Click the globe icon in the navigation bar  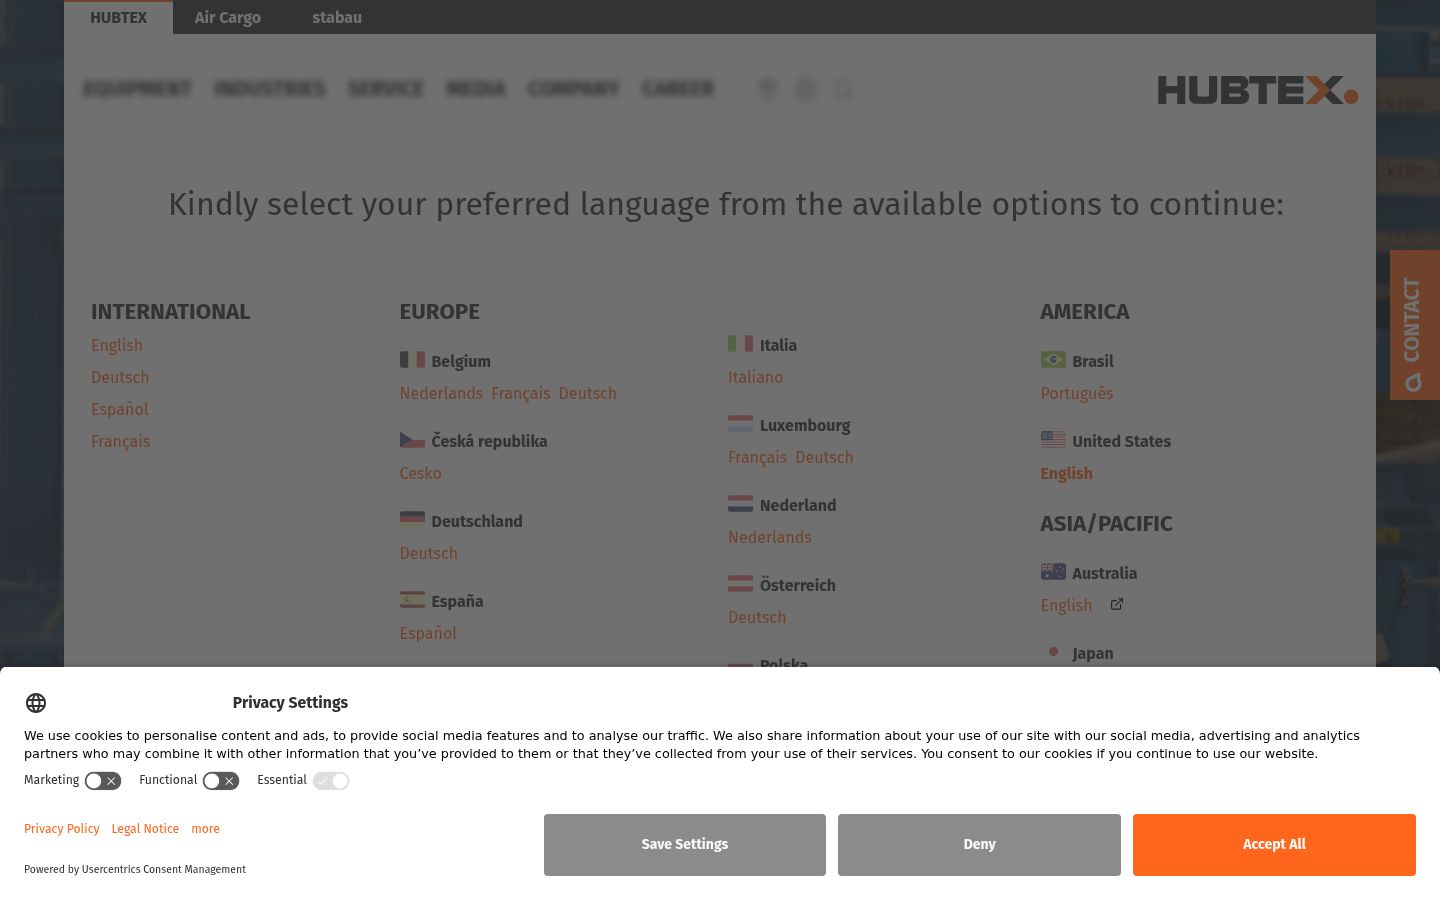806,90
